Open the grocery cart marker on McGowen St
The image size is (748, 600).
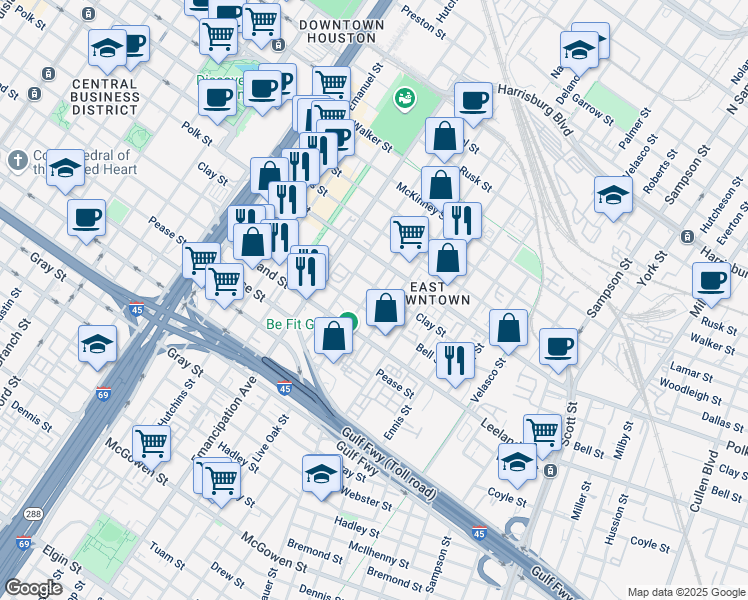click(152, 444)
